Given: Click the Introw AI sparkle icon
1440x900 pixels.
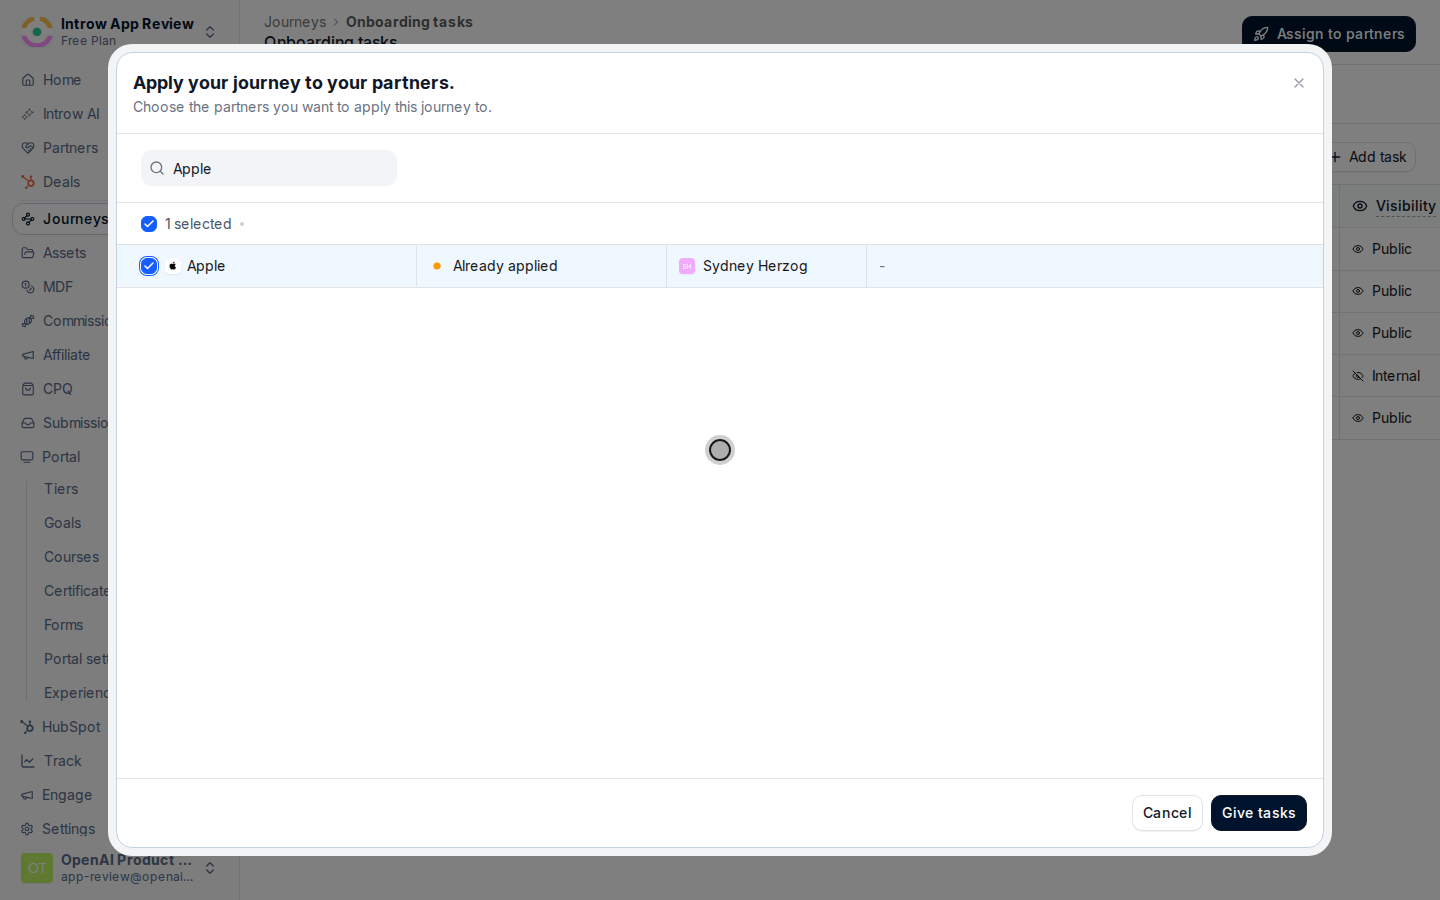Looking at the screenshot, I should (x=28, y=114).
